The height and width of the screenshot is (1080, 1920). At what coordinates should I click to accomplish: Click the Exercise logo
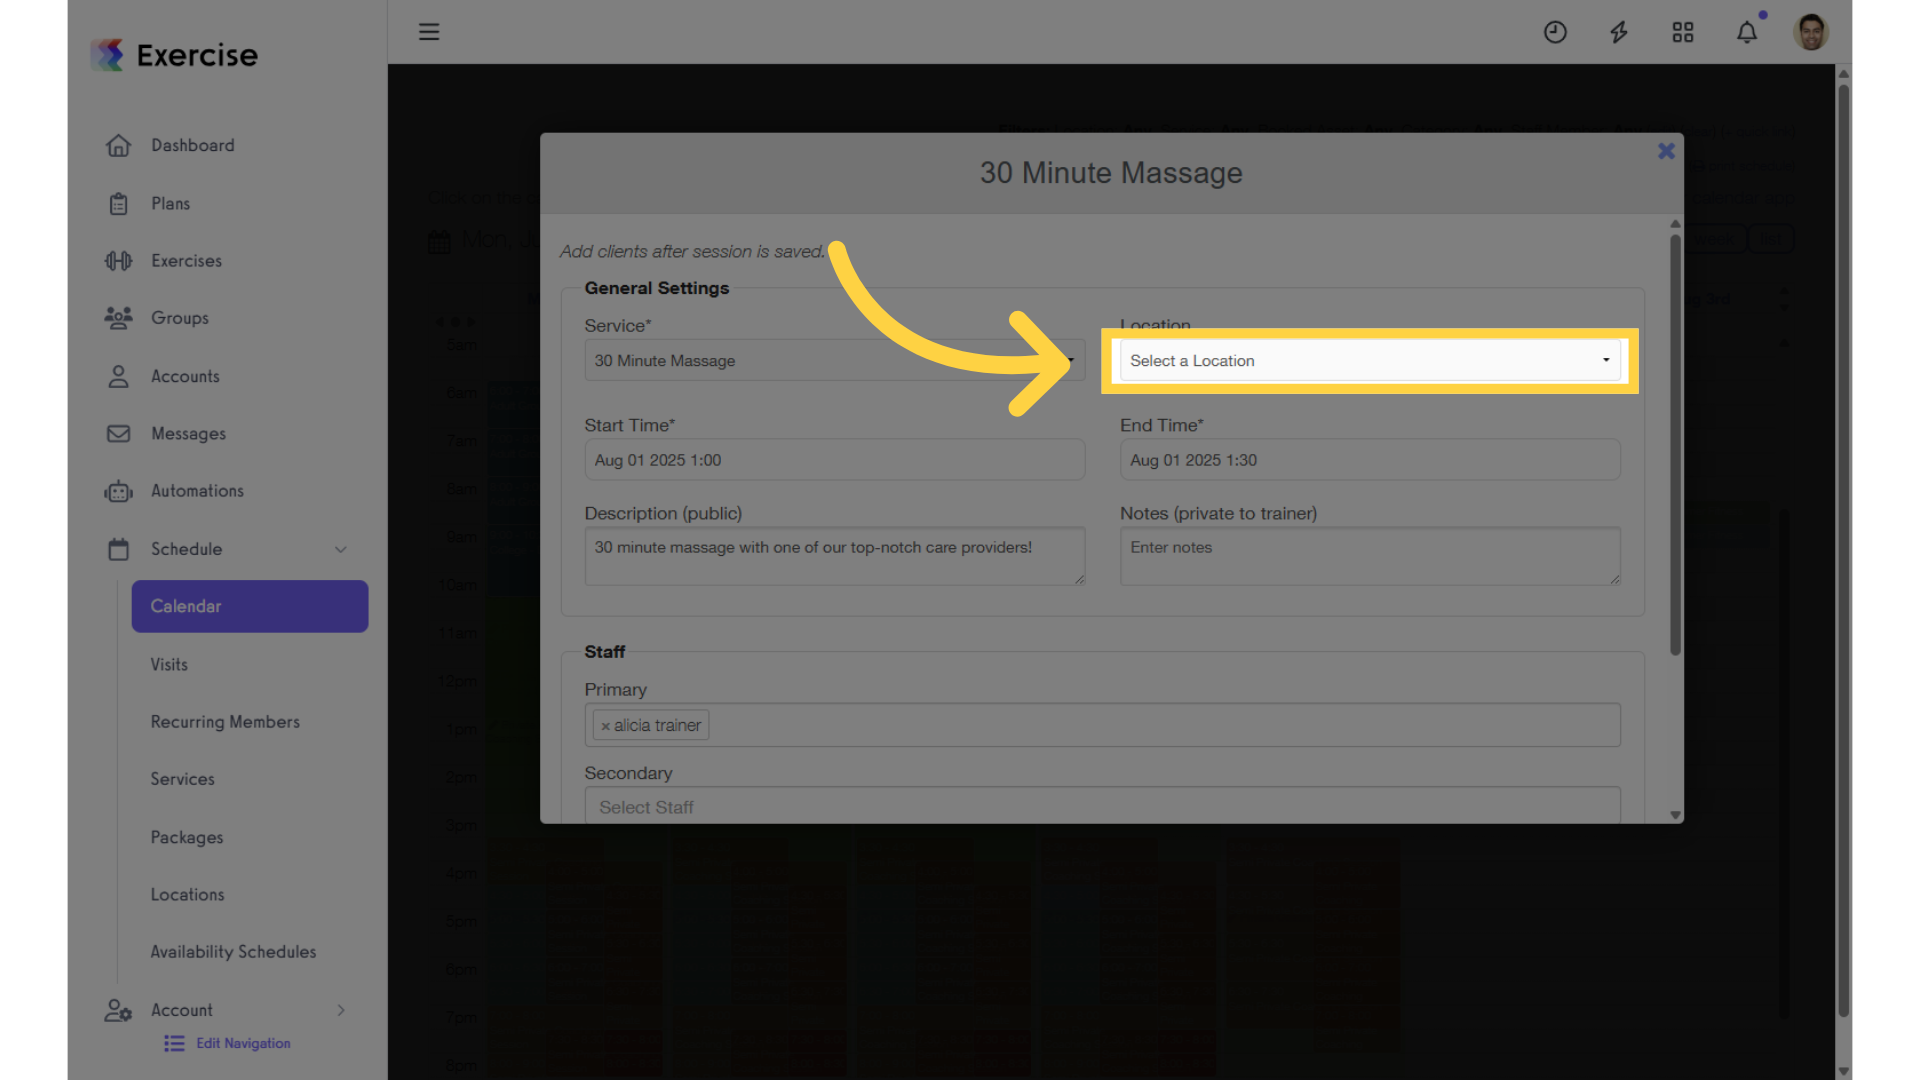tap(174, 55)
